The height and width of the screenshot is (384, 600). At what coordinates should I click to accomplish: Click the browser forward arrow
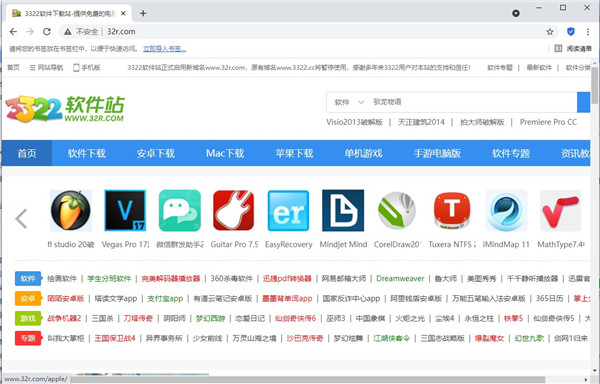coord(30,32)
